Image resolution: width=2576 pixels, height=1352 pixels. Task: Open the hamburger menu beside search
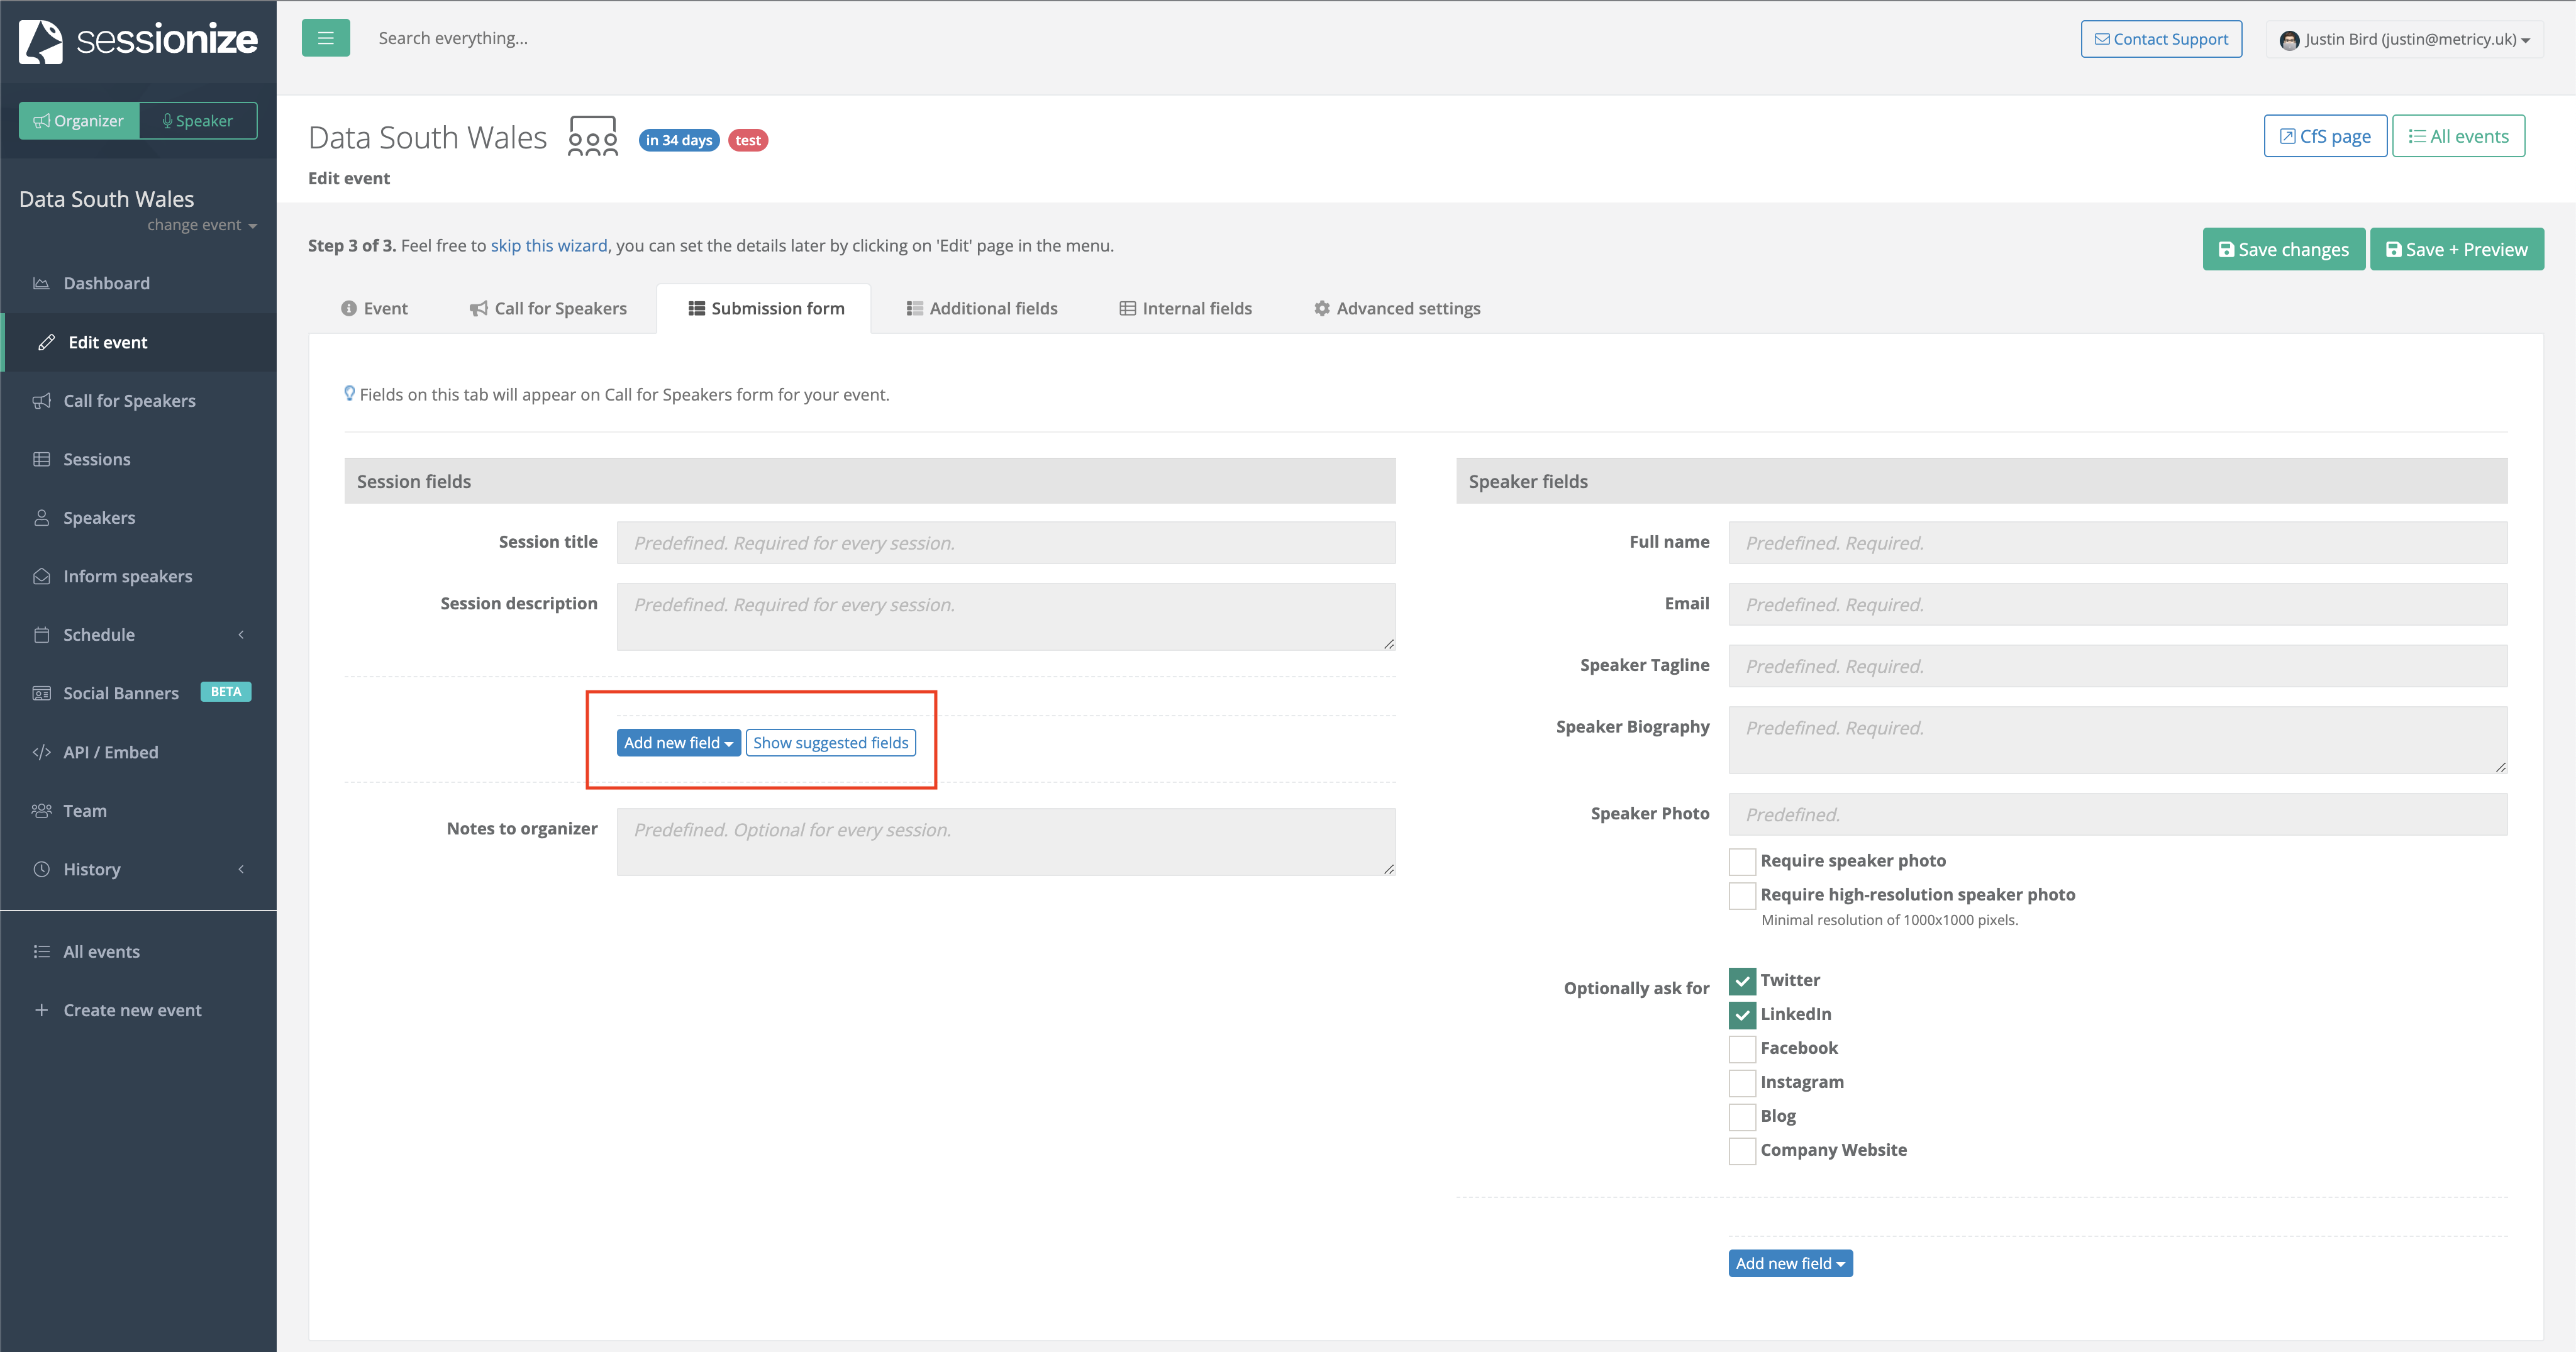(x=325, y=37)
